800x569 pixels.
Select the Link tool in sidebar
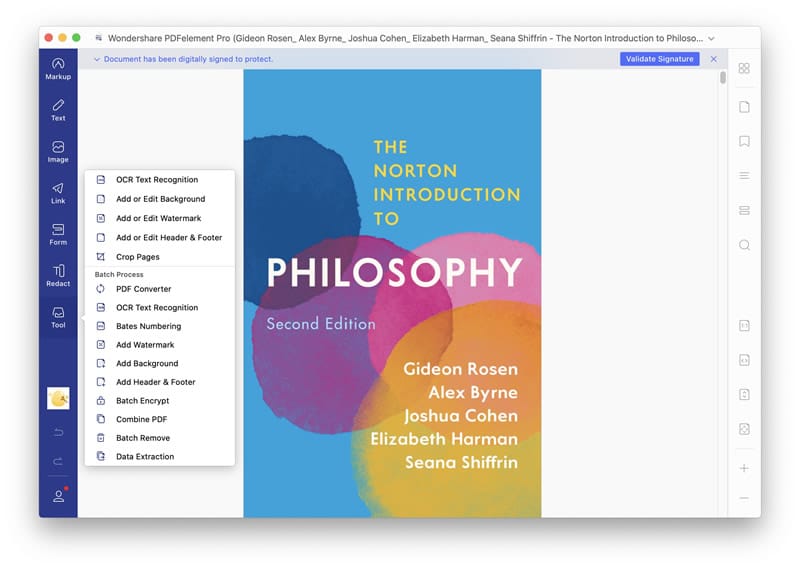tap(58, 193)
